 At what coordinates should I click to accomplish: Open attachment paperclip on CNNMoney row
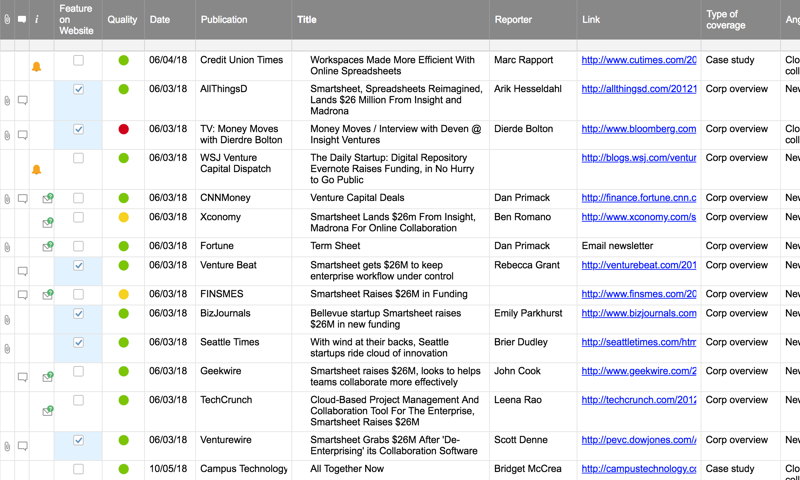pyautogui.click(x=7, y=199)
